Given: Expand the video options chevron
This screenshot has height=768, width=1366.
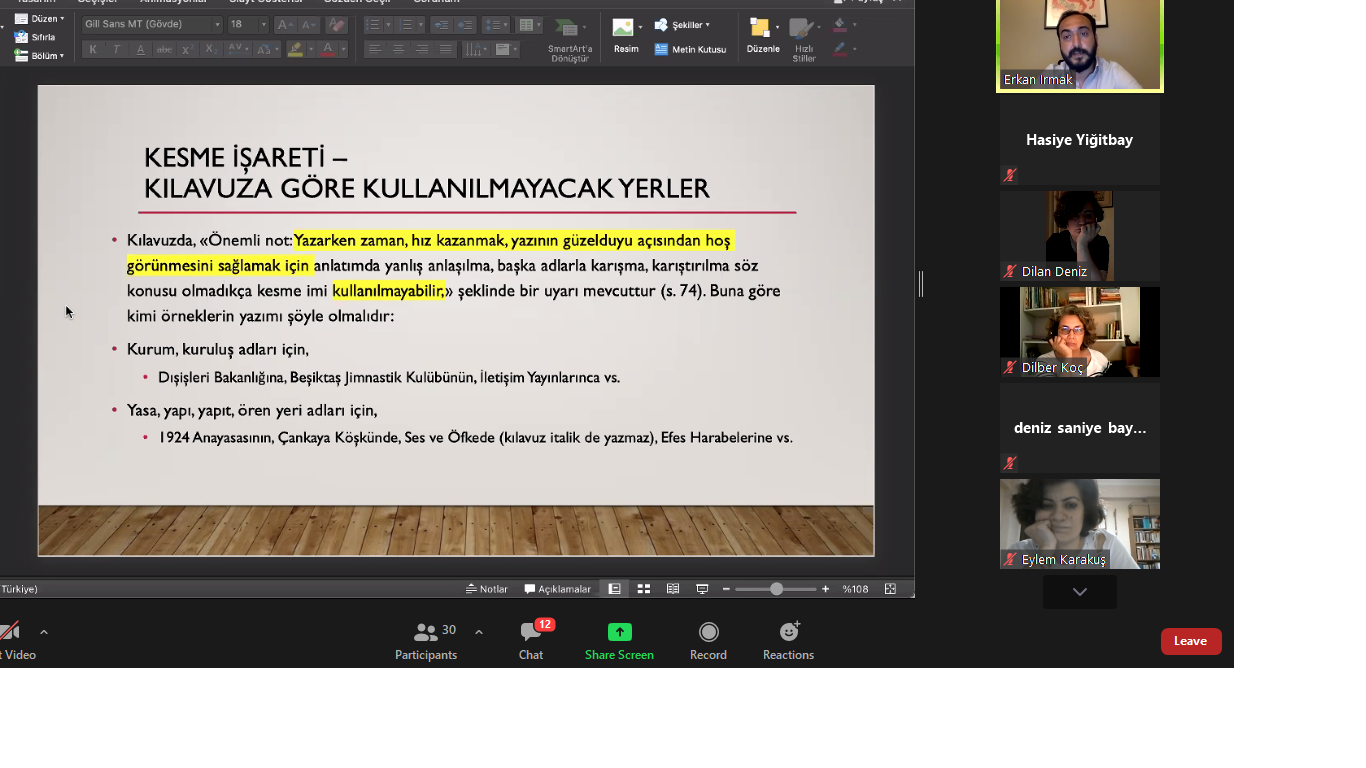Looking at the screenshot, I should pyautogui.click(x=44, y=632).
